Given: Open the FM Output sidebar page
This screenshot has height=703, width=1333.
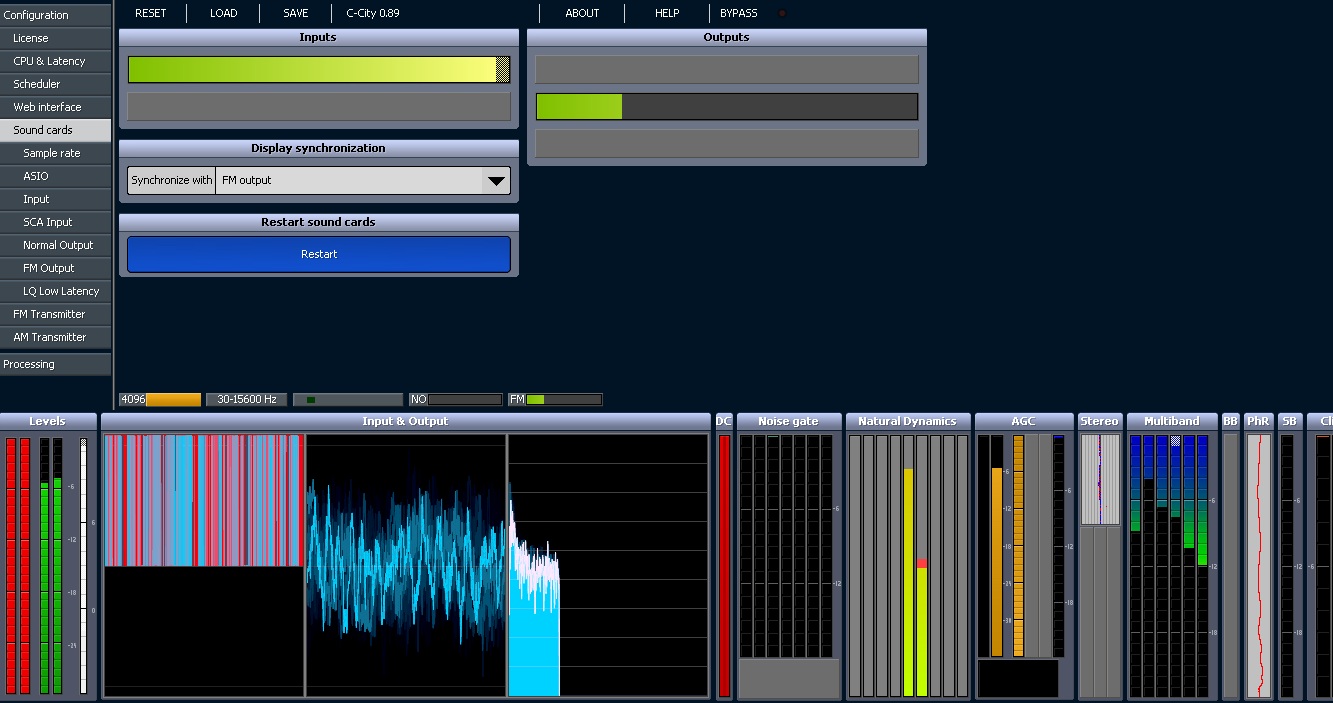Looking at the screenshot, I should [x=56, y=268].
